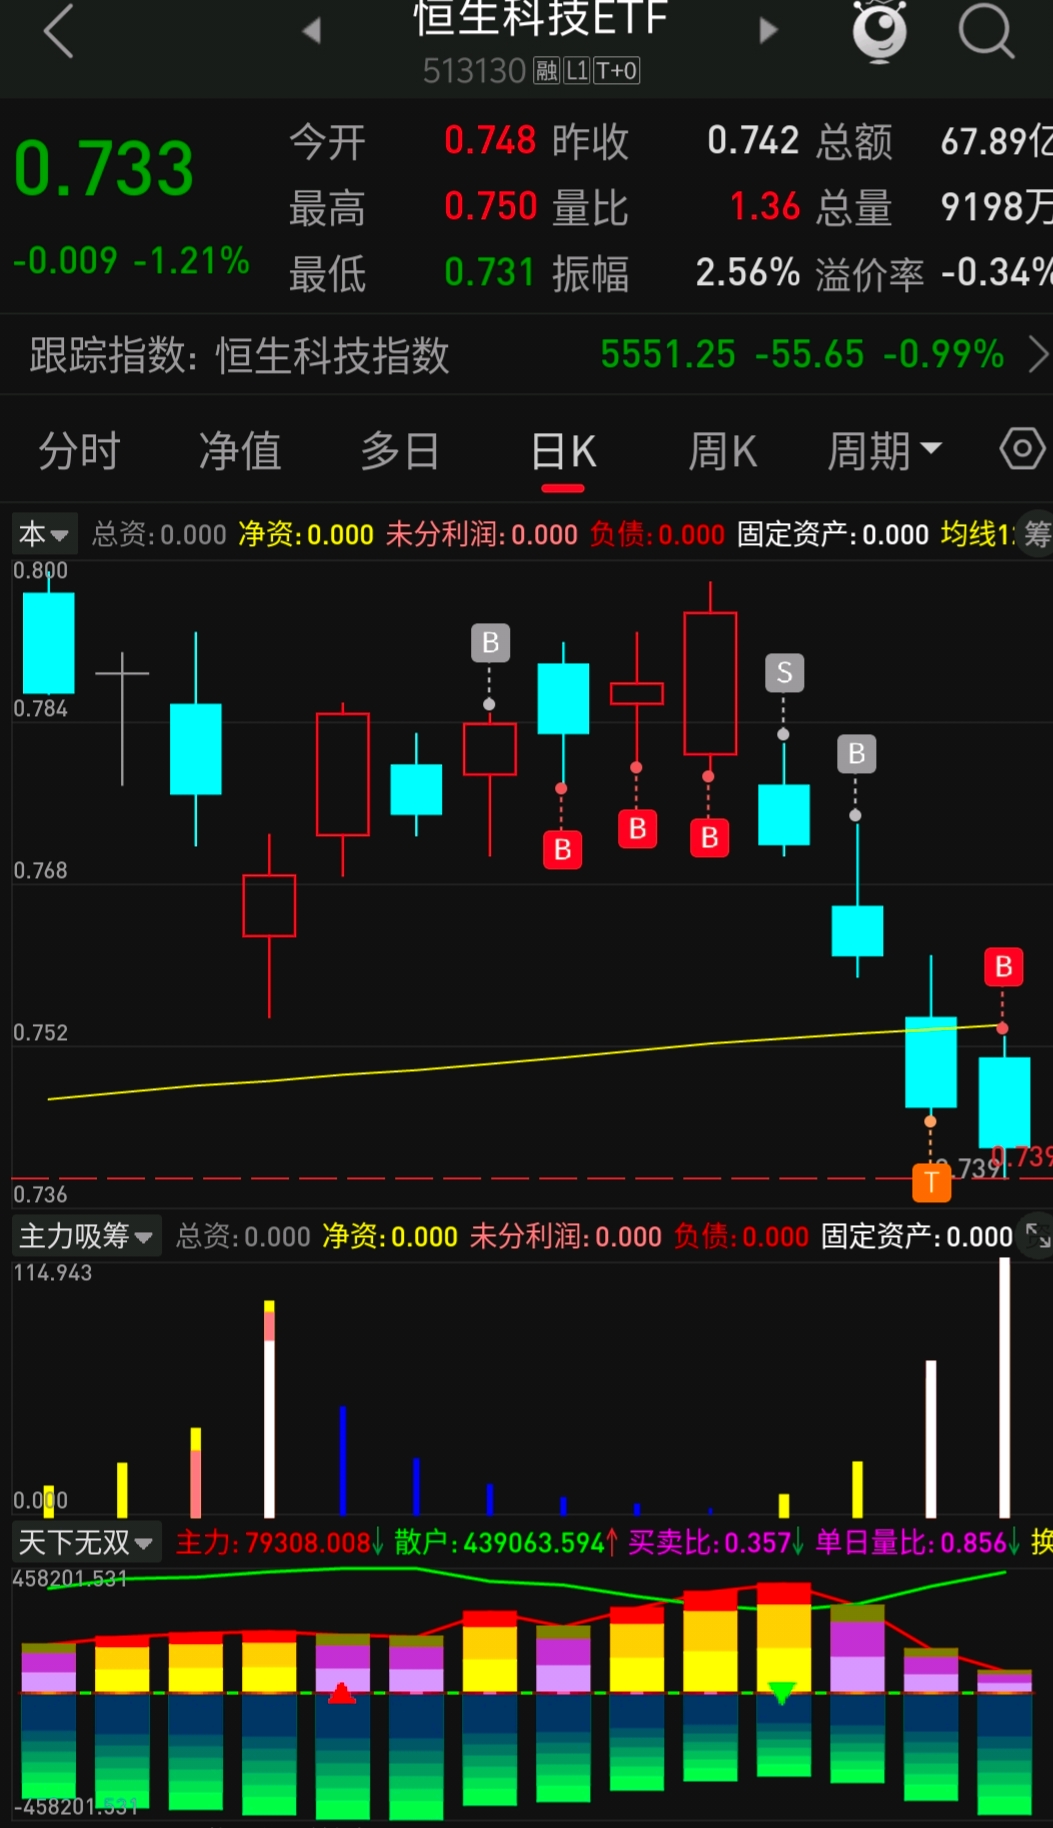This screenshot has height=1828, width=1053.
Task: Tap the 主力: 79308.008 reading
Action: pyautogui.click(x=279, y=1543)
